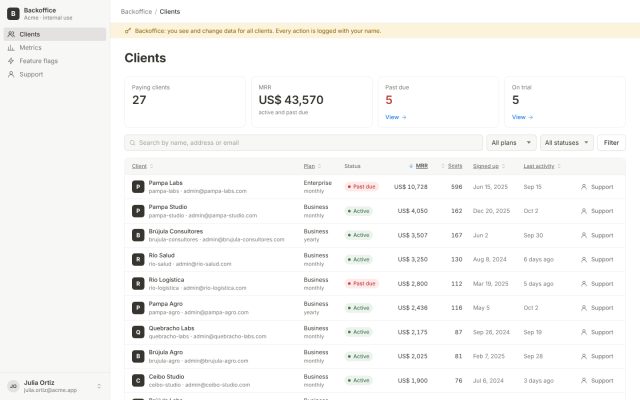Click the Jul 6, 2024 signed up date
640x400 pixels.
click(x=488, y=380)
